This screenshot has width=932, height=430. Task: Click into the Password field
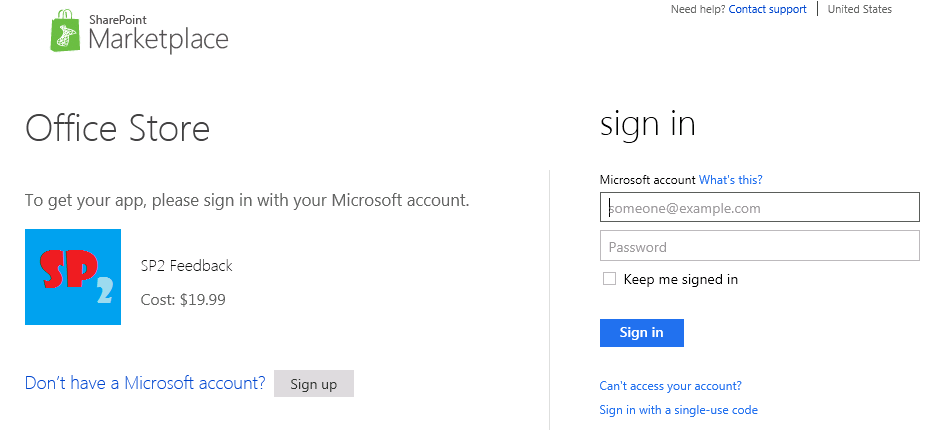pyautogui.click(x=760, y=246)
